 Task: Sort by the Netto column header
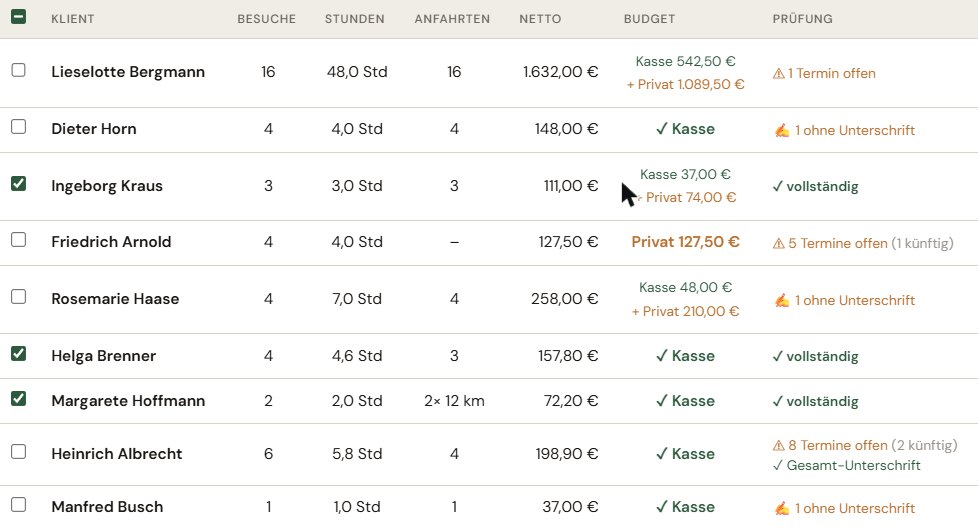point(540,19)
